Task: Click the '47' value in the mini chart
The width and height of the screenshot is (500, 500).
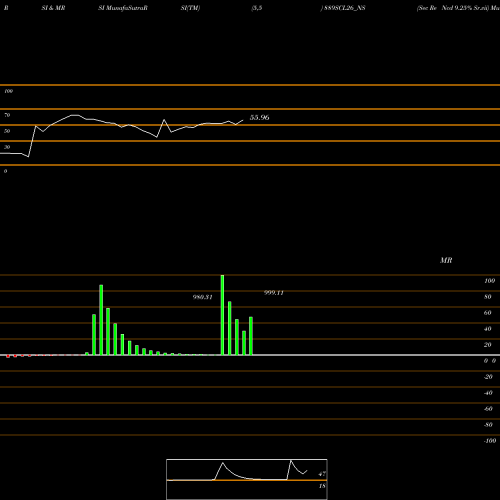Action: (x=322, y=474)
